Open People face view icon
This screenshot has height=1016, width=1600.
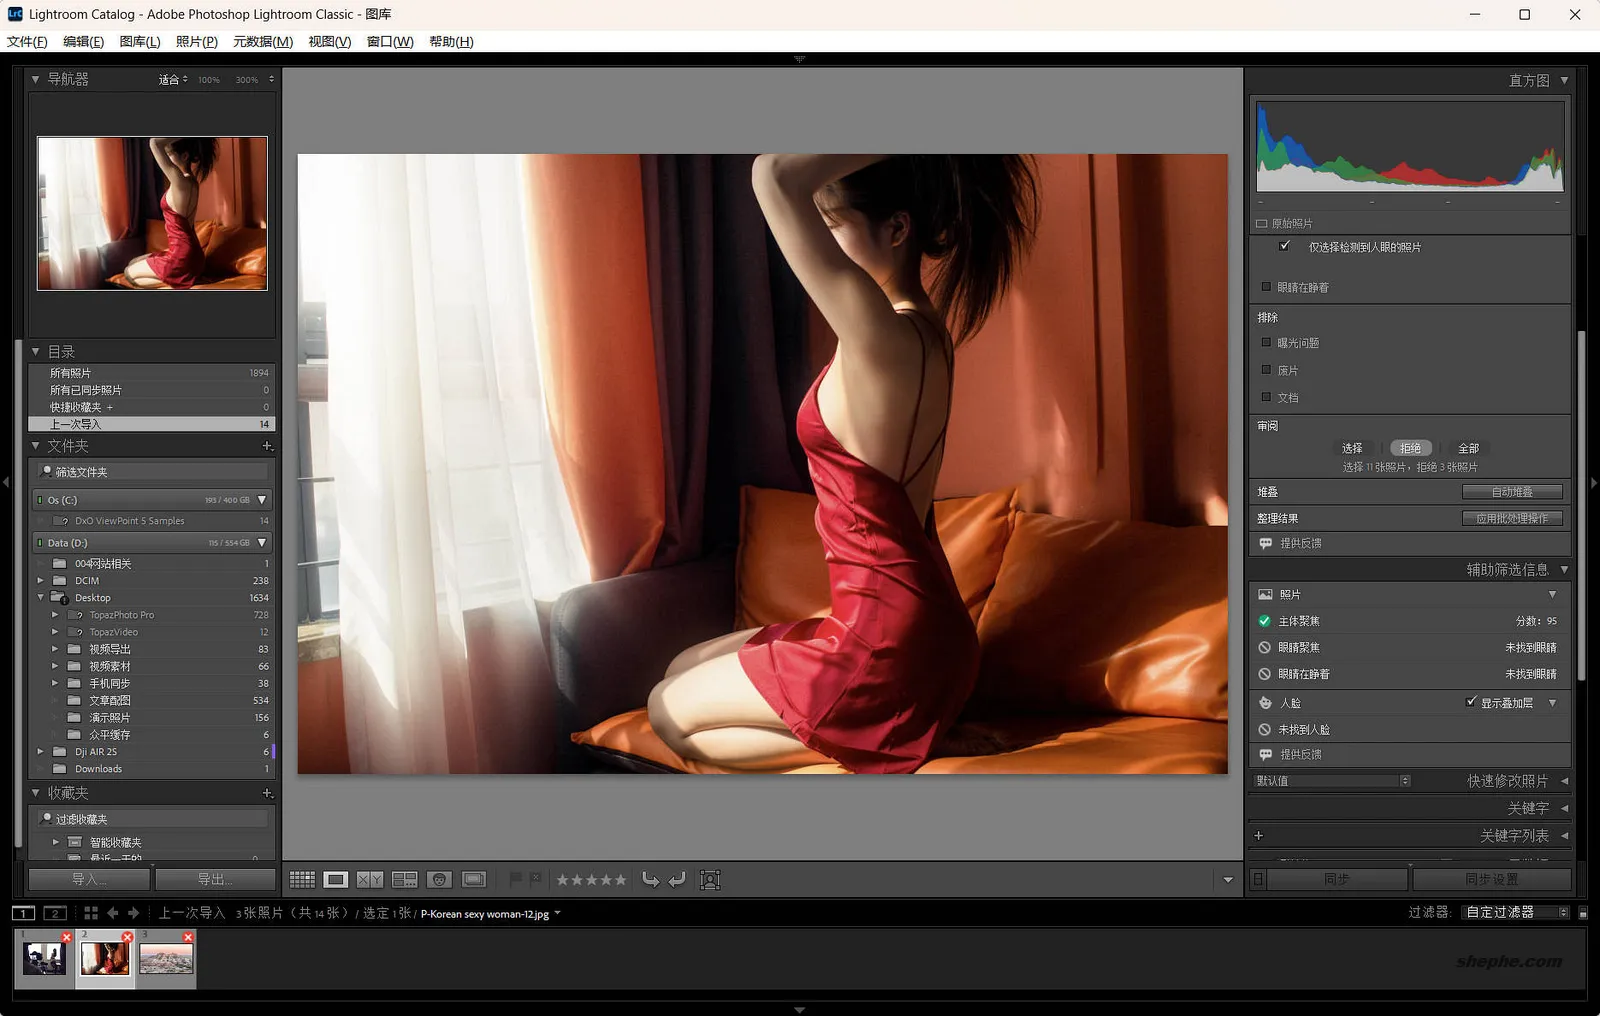439,880
